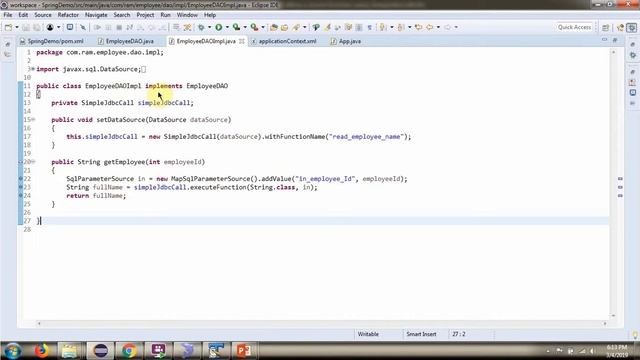
Task: Minimize the editor area
Action: pyautogui.click(x=604, y=40)
